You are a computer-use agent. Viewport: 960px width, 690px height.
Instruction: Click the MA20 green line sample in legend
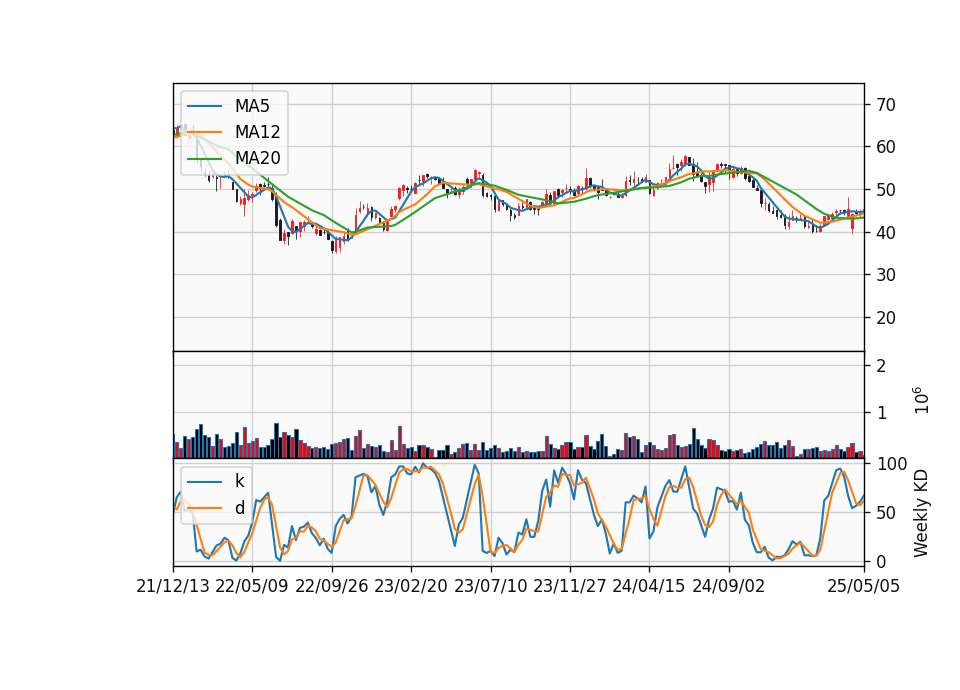204,159
